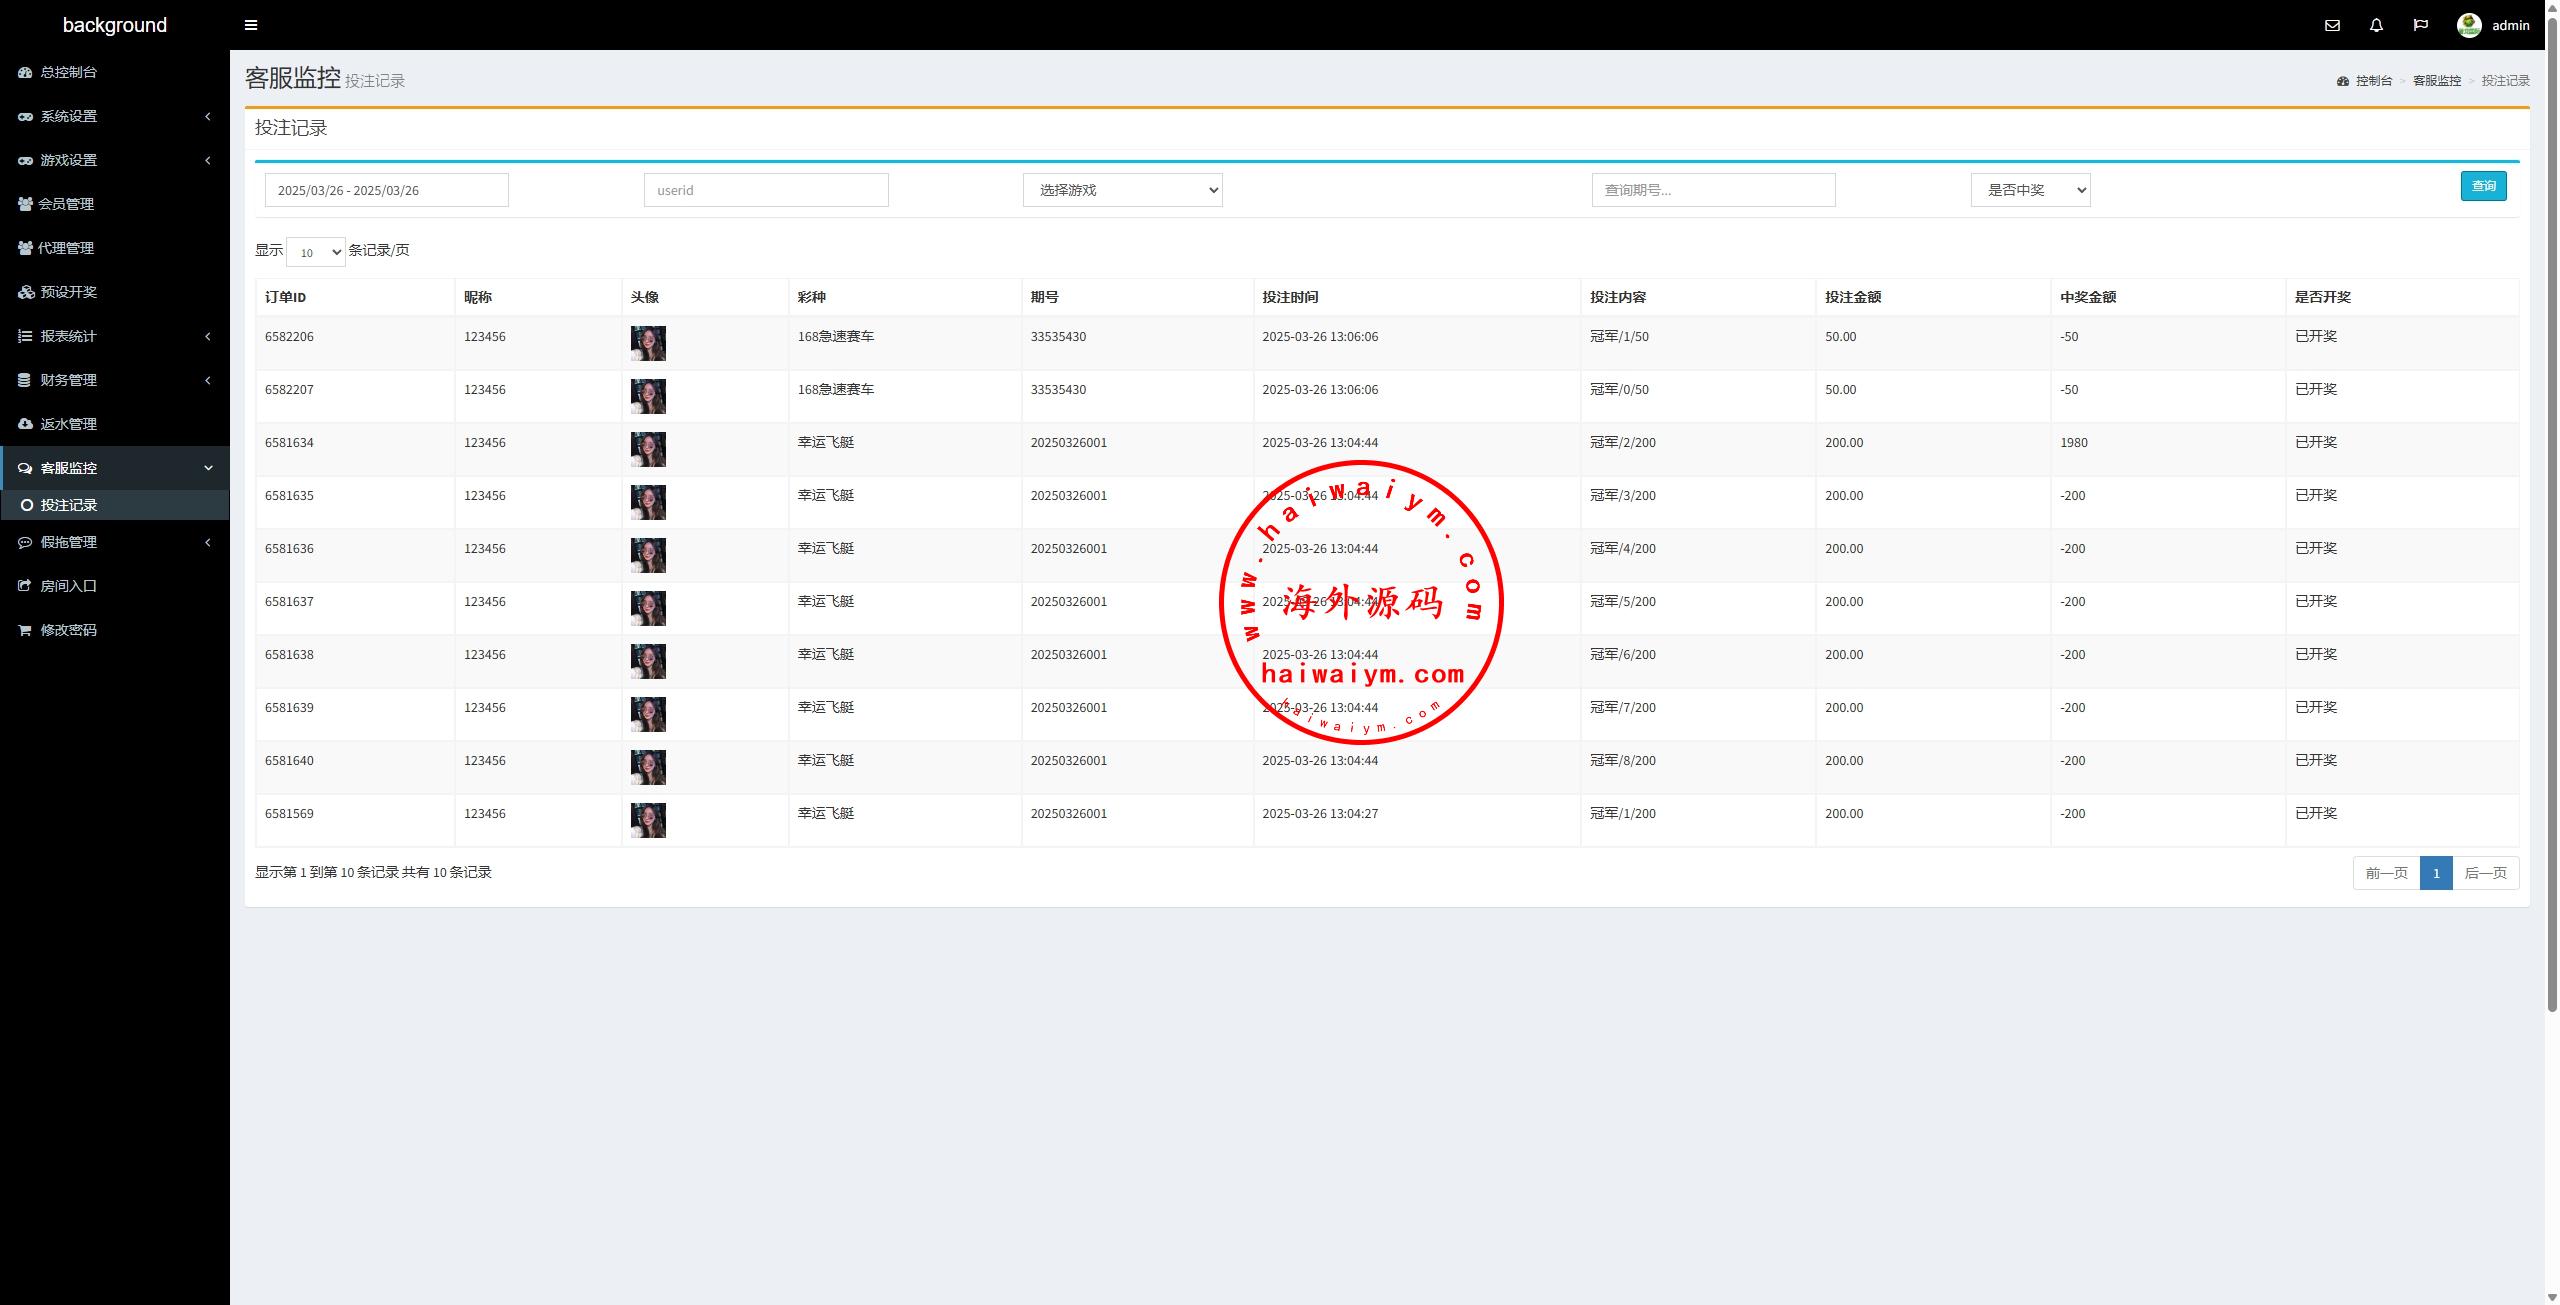This screenshot has width=2560, height=1305.
Task: Click the 查询 search button
Action: [2483, 186]
